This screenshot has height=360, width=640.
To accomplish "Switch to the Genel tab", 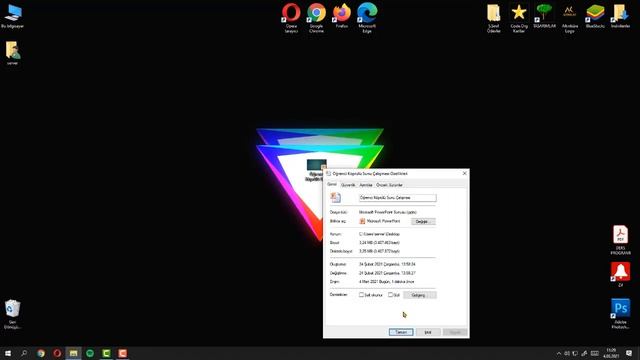I will pos(332,184).
